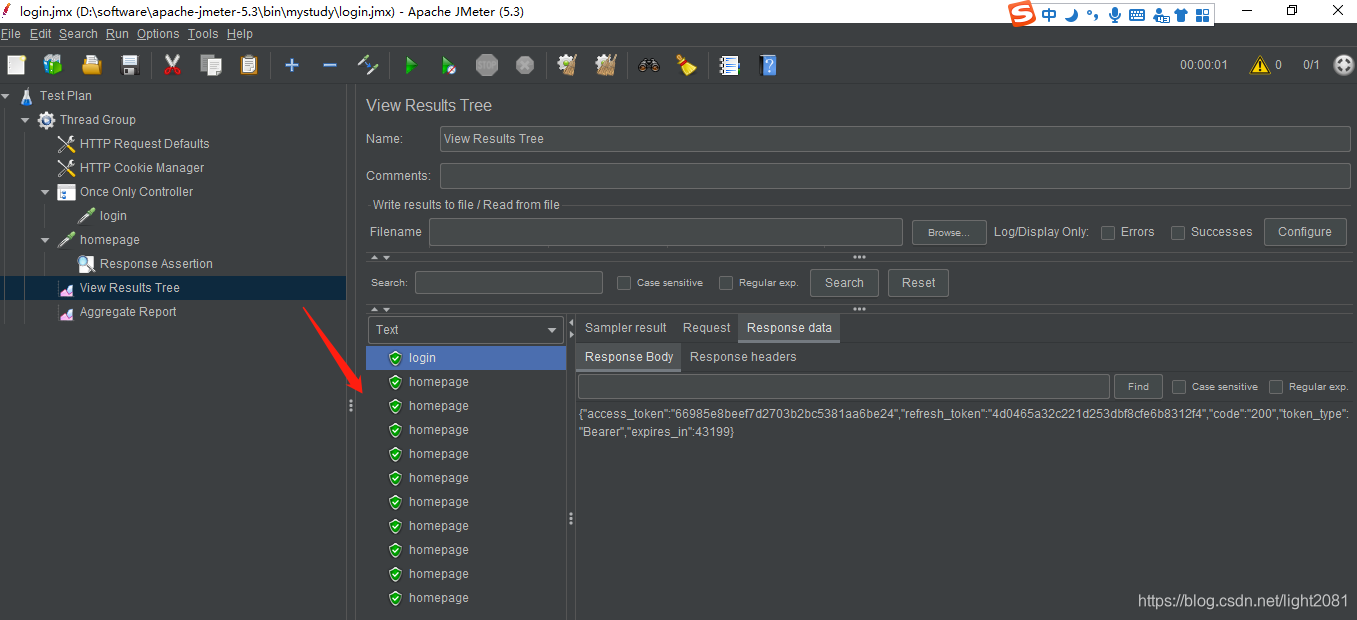The image size is (1357, 620).
Task: Click the Search button
Action: pos(844,283)
